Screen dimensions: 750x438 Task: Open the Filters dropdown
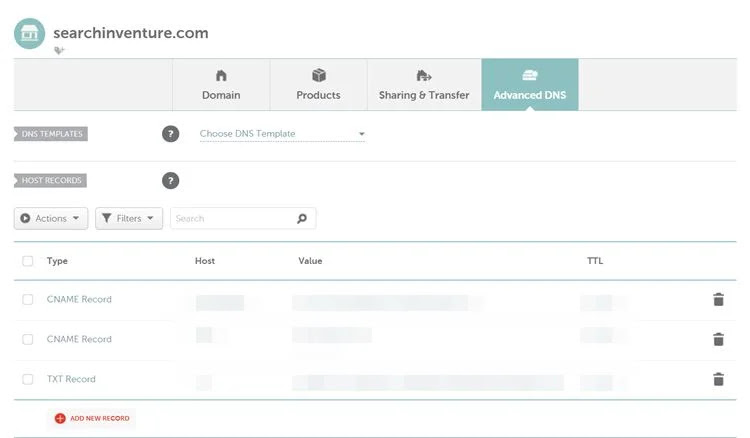129,219
